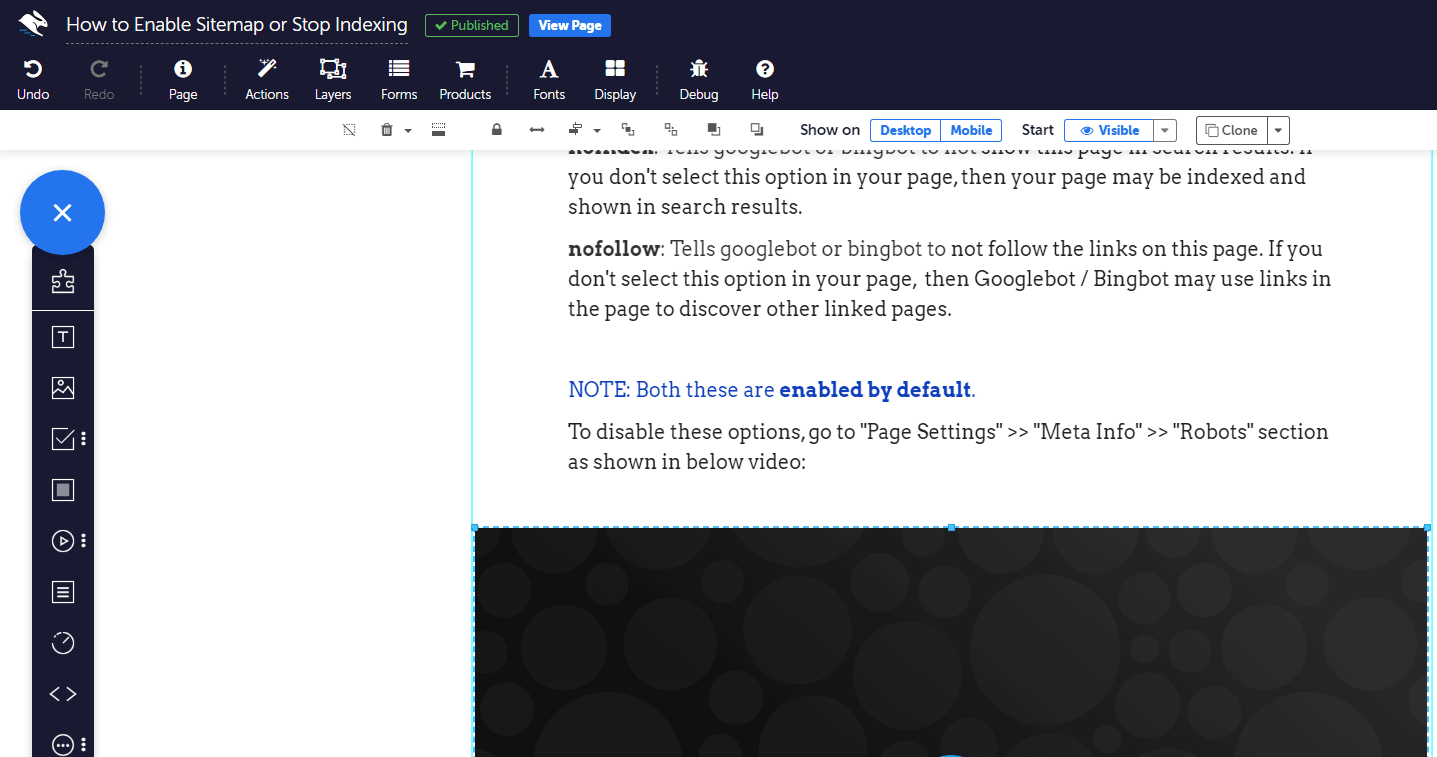Select the Text element tool
The image size is (1437, 757).
tap(63, 336)
